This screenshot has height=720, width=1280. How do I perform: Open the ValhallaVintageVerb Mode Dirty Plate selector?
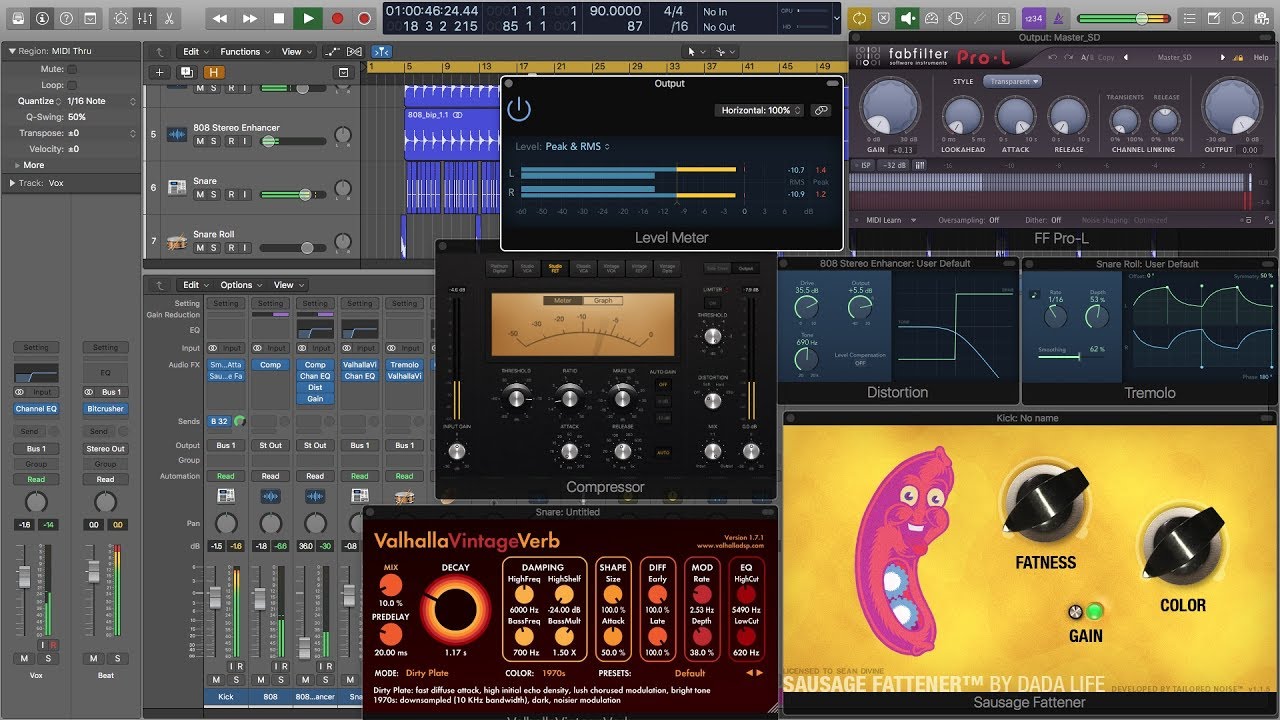(429, 673)
